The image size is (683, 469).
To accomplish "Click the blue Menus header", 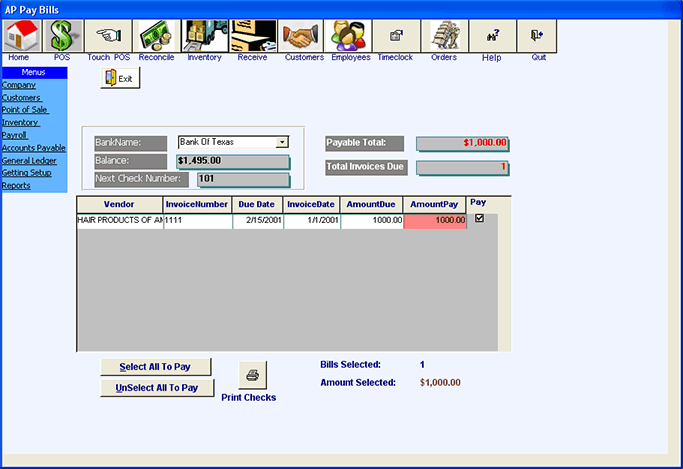I will tap(34, 72).
